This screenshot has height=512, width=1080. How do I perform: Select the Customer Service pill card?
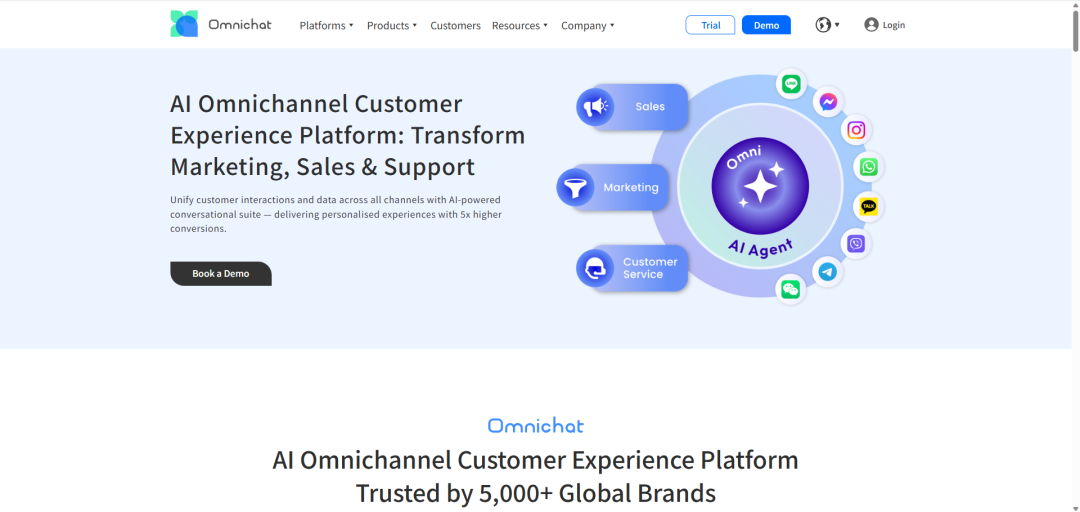pos(632,268)
